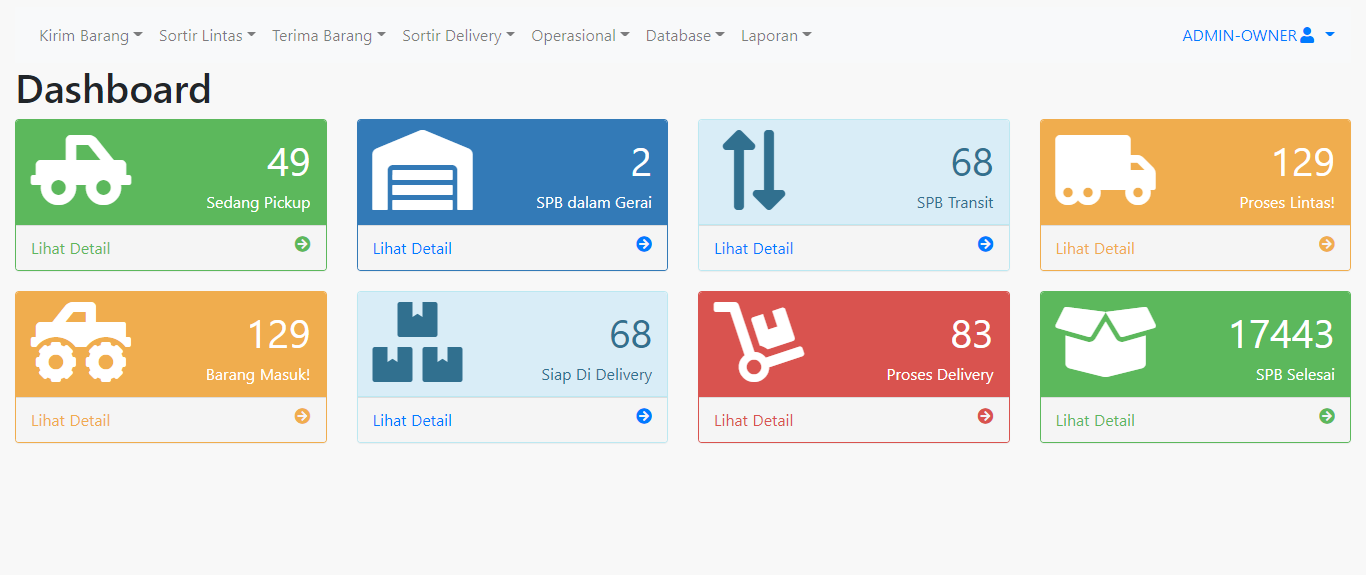Open the Operasional menu
The height and width of the screenshot is (575, 1366).
580,36
